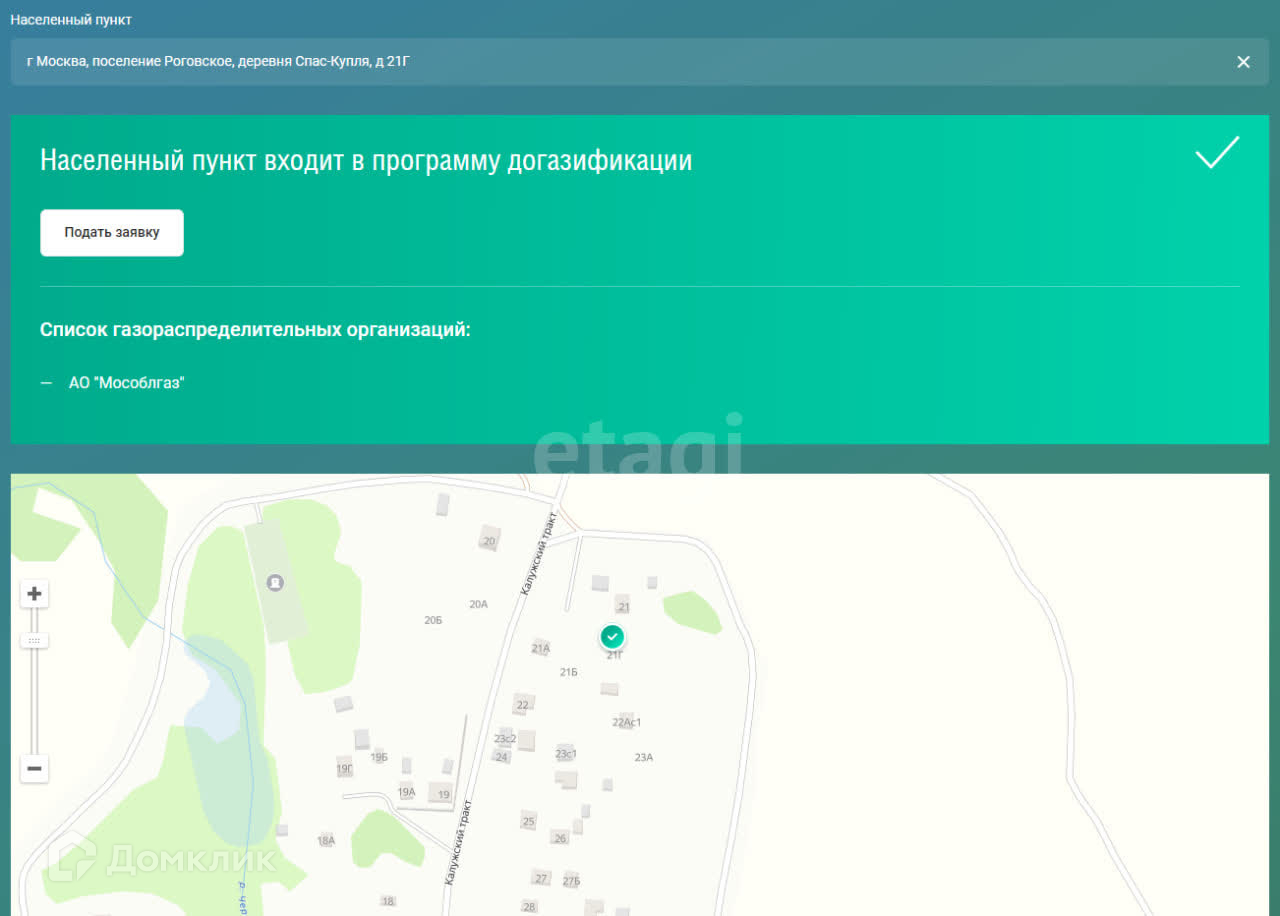This screenshot has width=1280, height=916.
Task: Click the map zoom slider handle
Action: (x=34, y=640)
